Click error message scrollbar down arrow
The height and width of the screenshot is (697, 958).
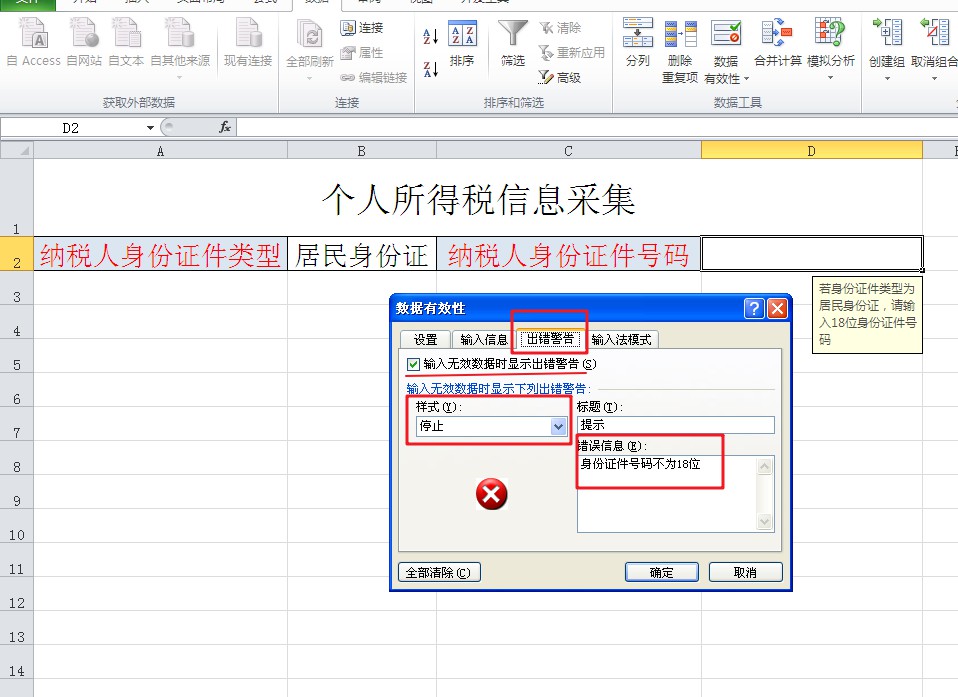pyautogui.click(x=765, y=521)
